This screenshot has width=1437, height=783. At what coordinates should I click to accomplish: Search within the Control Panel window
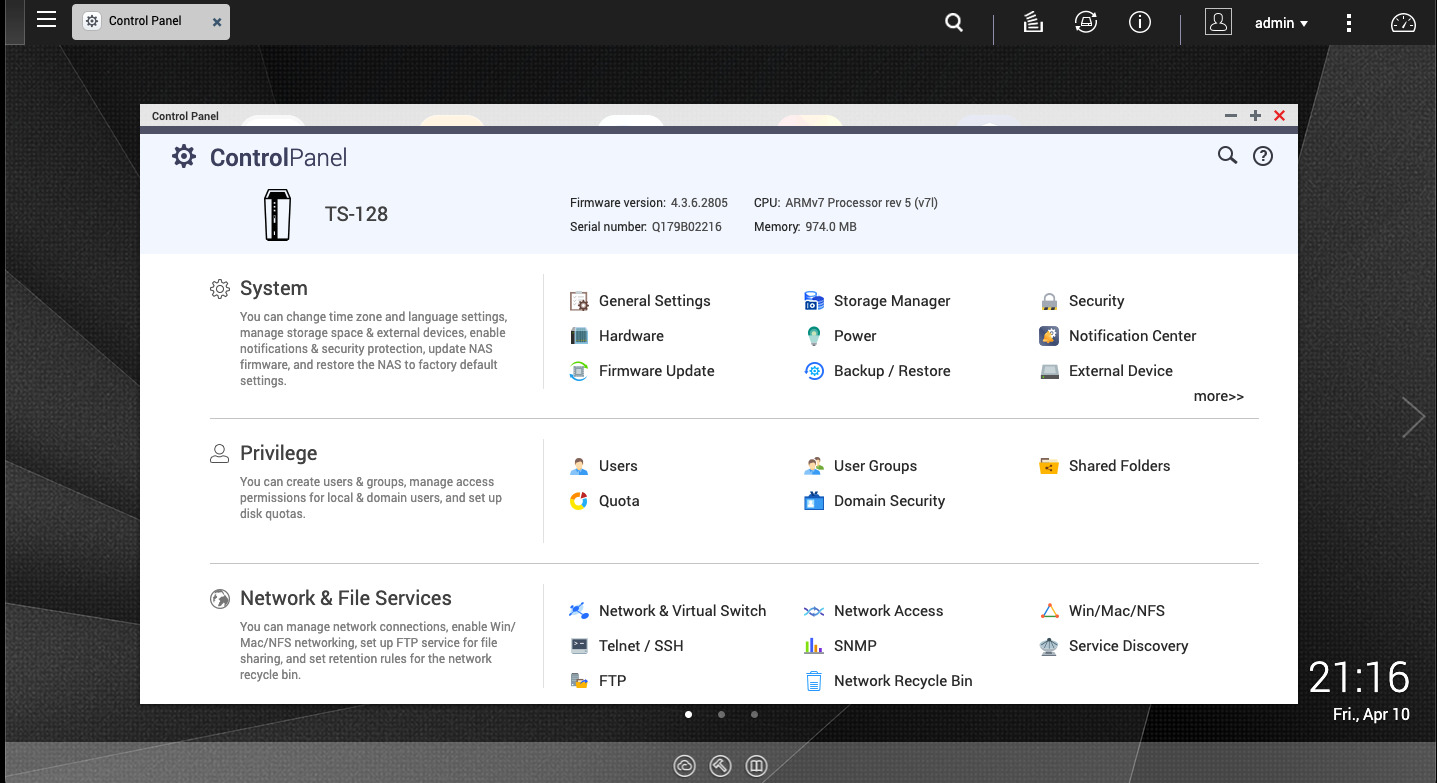(1227, 155)
